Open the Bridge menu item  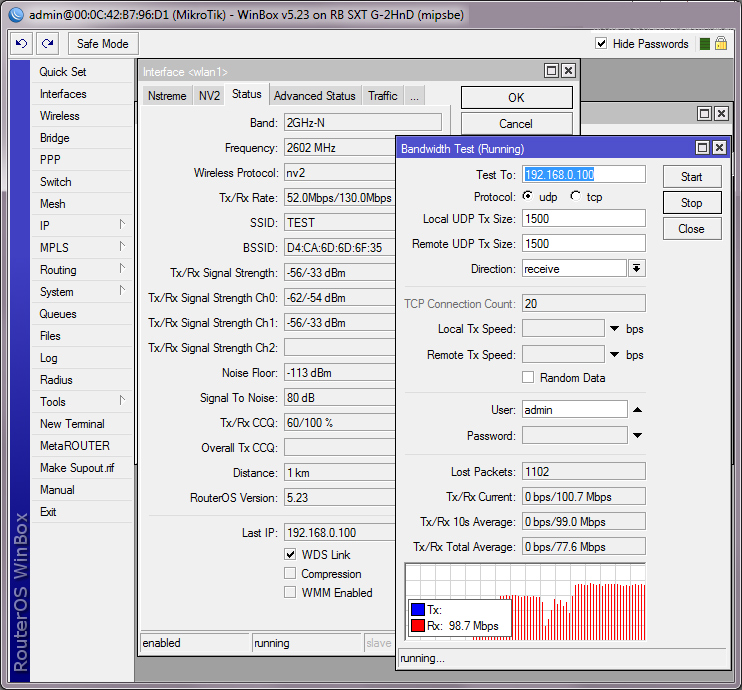82,138
